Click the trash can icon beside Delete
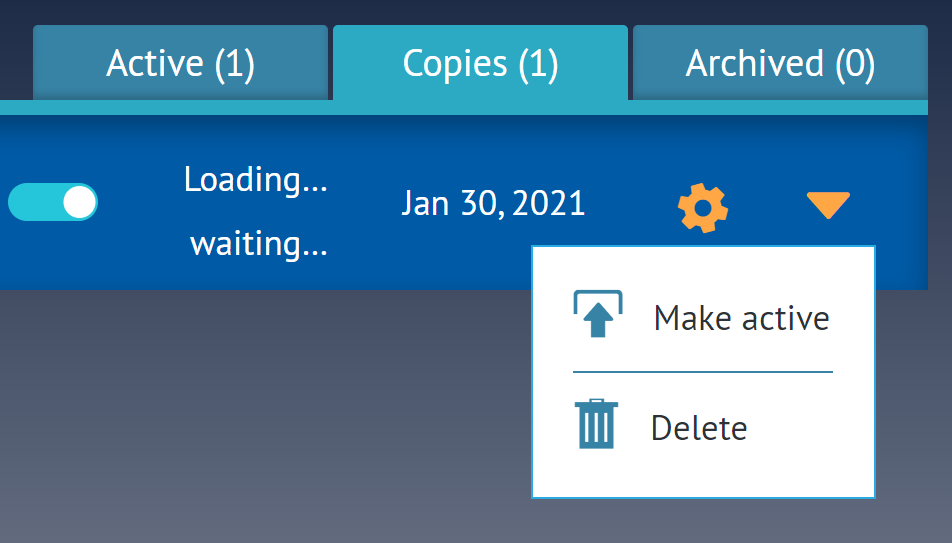 596,424
